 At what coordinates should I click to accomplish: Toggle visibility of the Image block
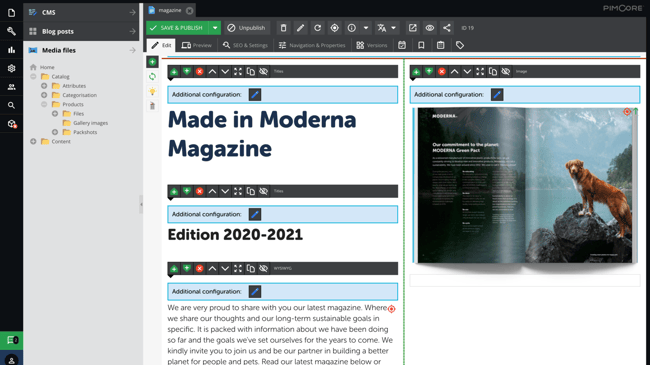coord(506,71)
